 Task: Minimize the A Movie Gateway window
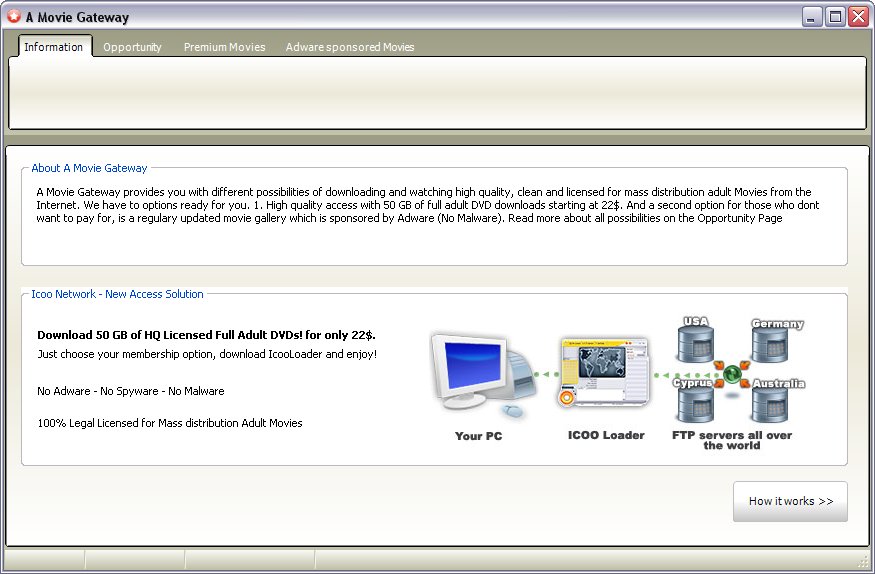click(811, 17)
